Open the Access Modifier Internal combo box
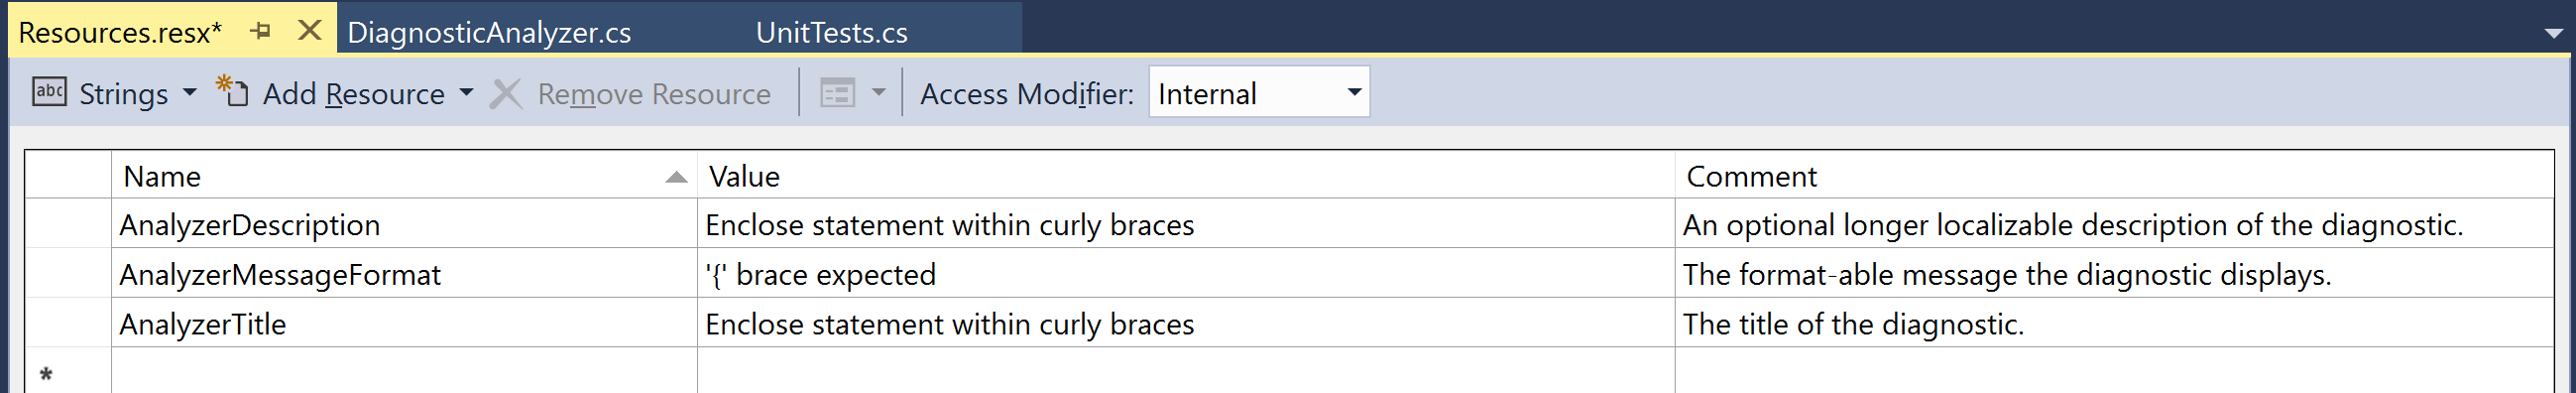The image size is (2576, 393). (x=1259, y=92)
